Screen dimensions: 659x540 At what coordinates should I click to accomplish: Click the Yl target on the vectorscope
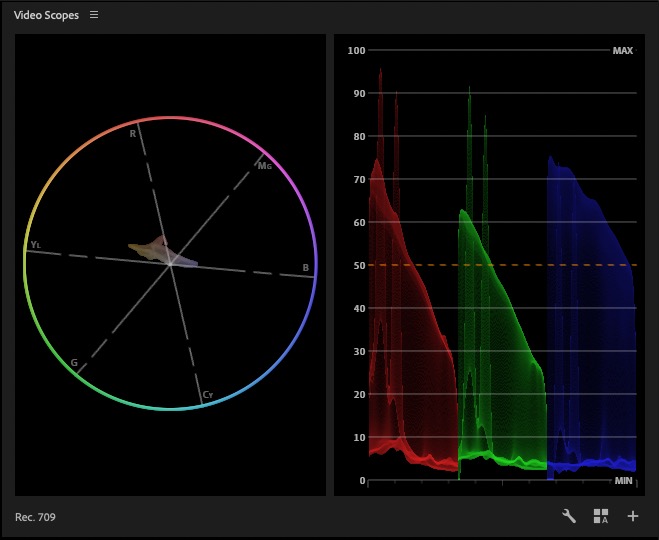[x=36, y=245]
